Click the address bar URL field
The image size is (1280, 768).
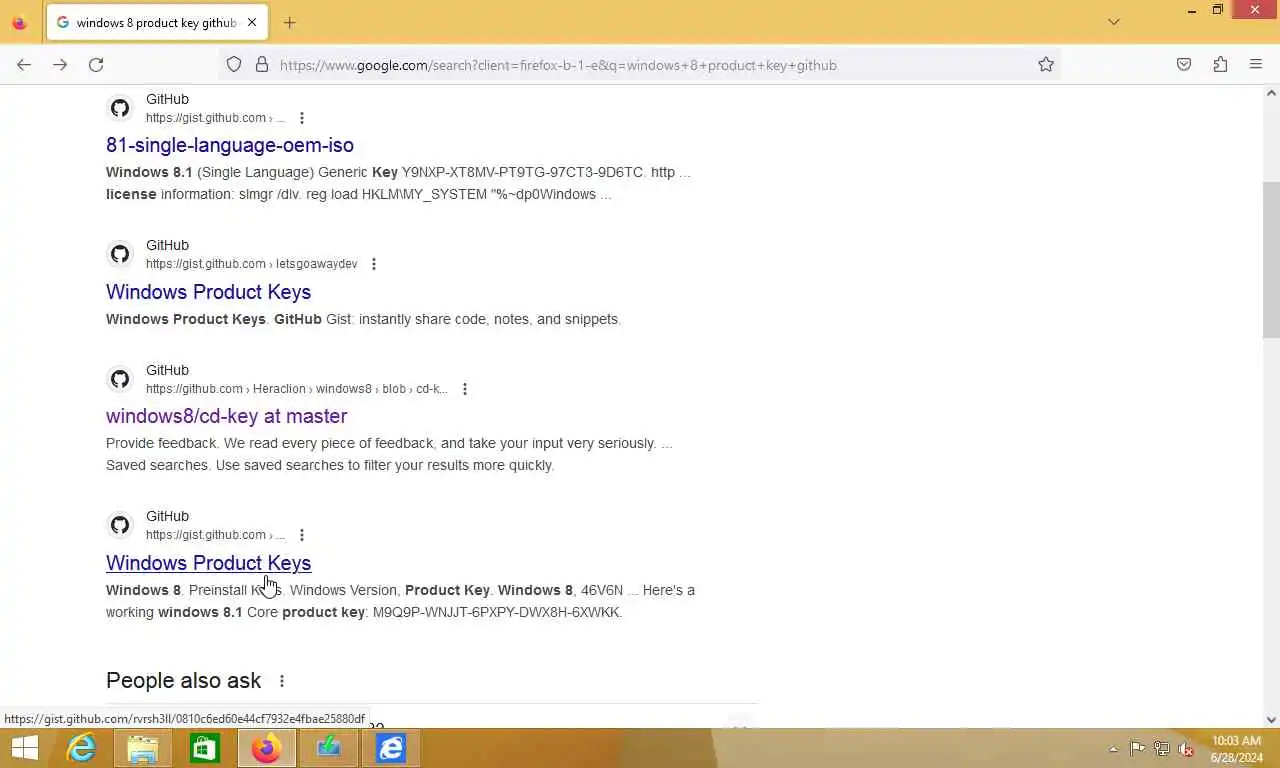point(640,65)
